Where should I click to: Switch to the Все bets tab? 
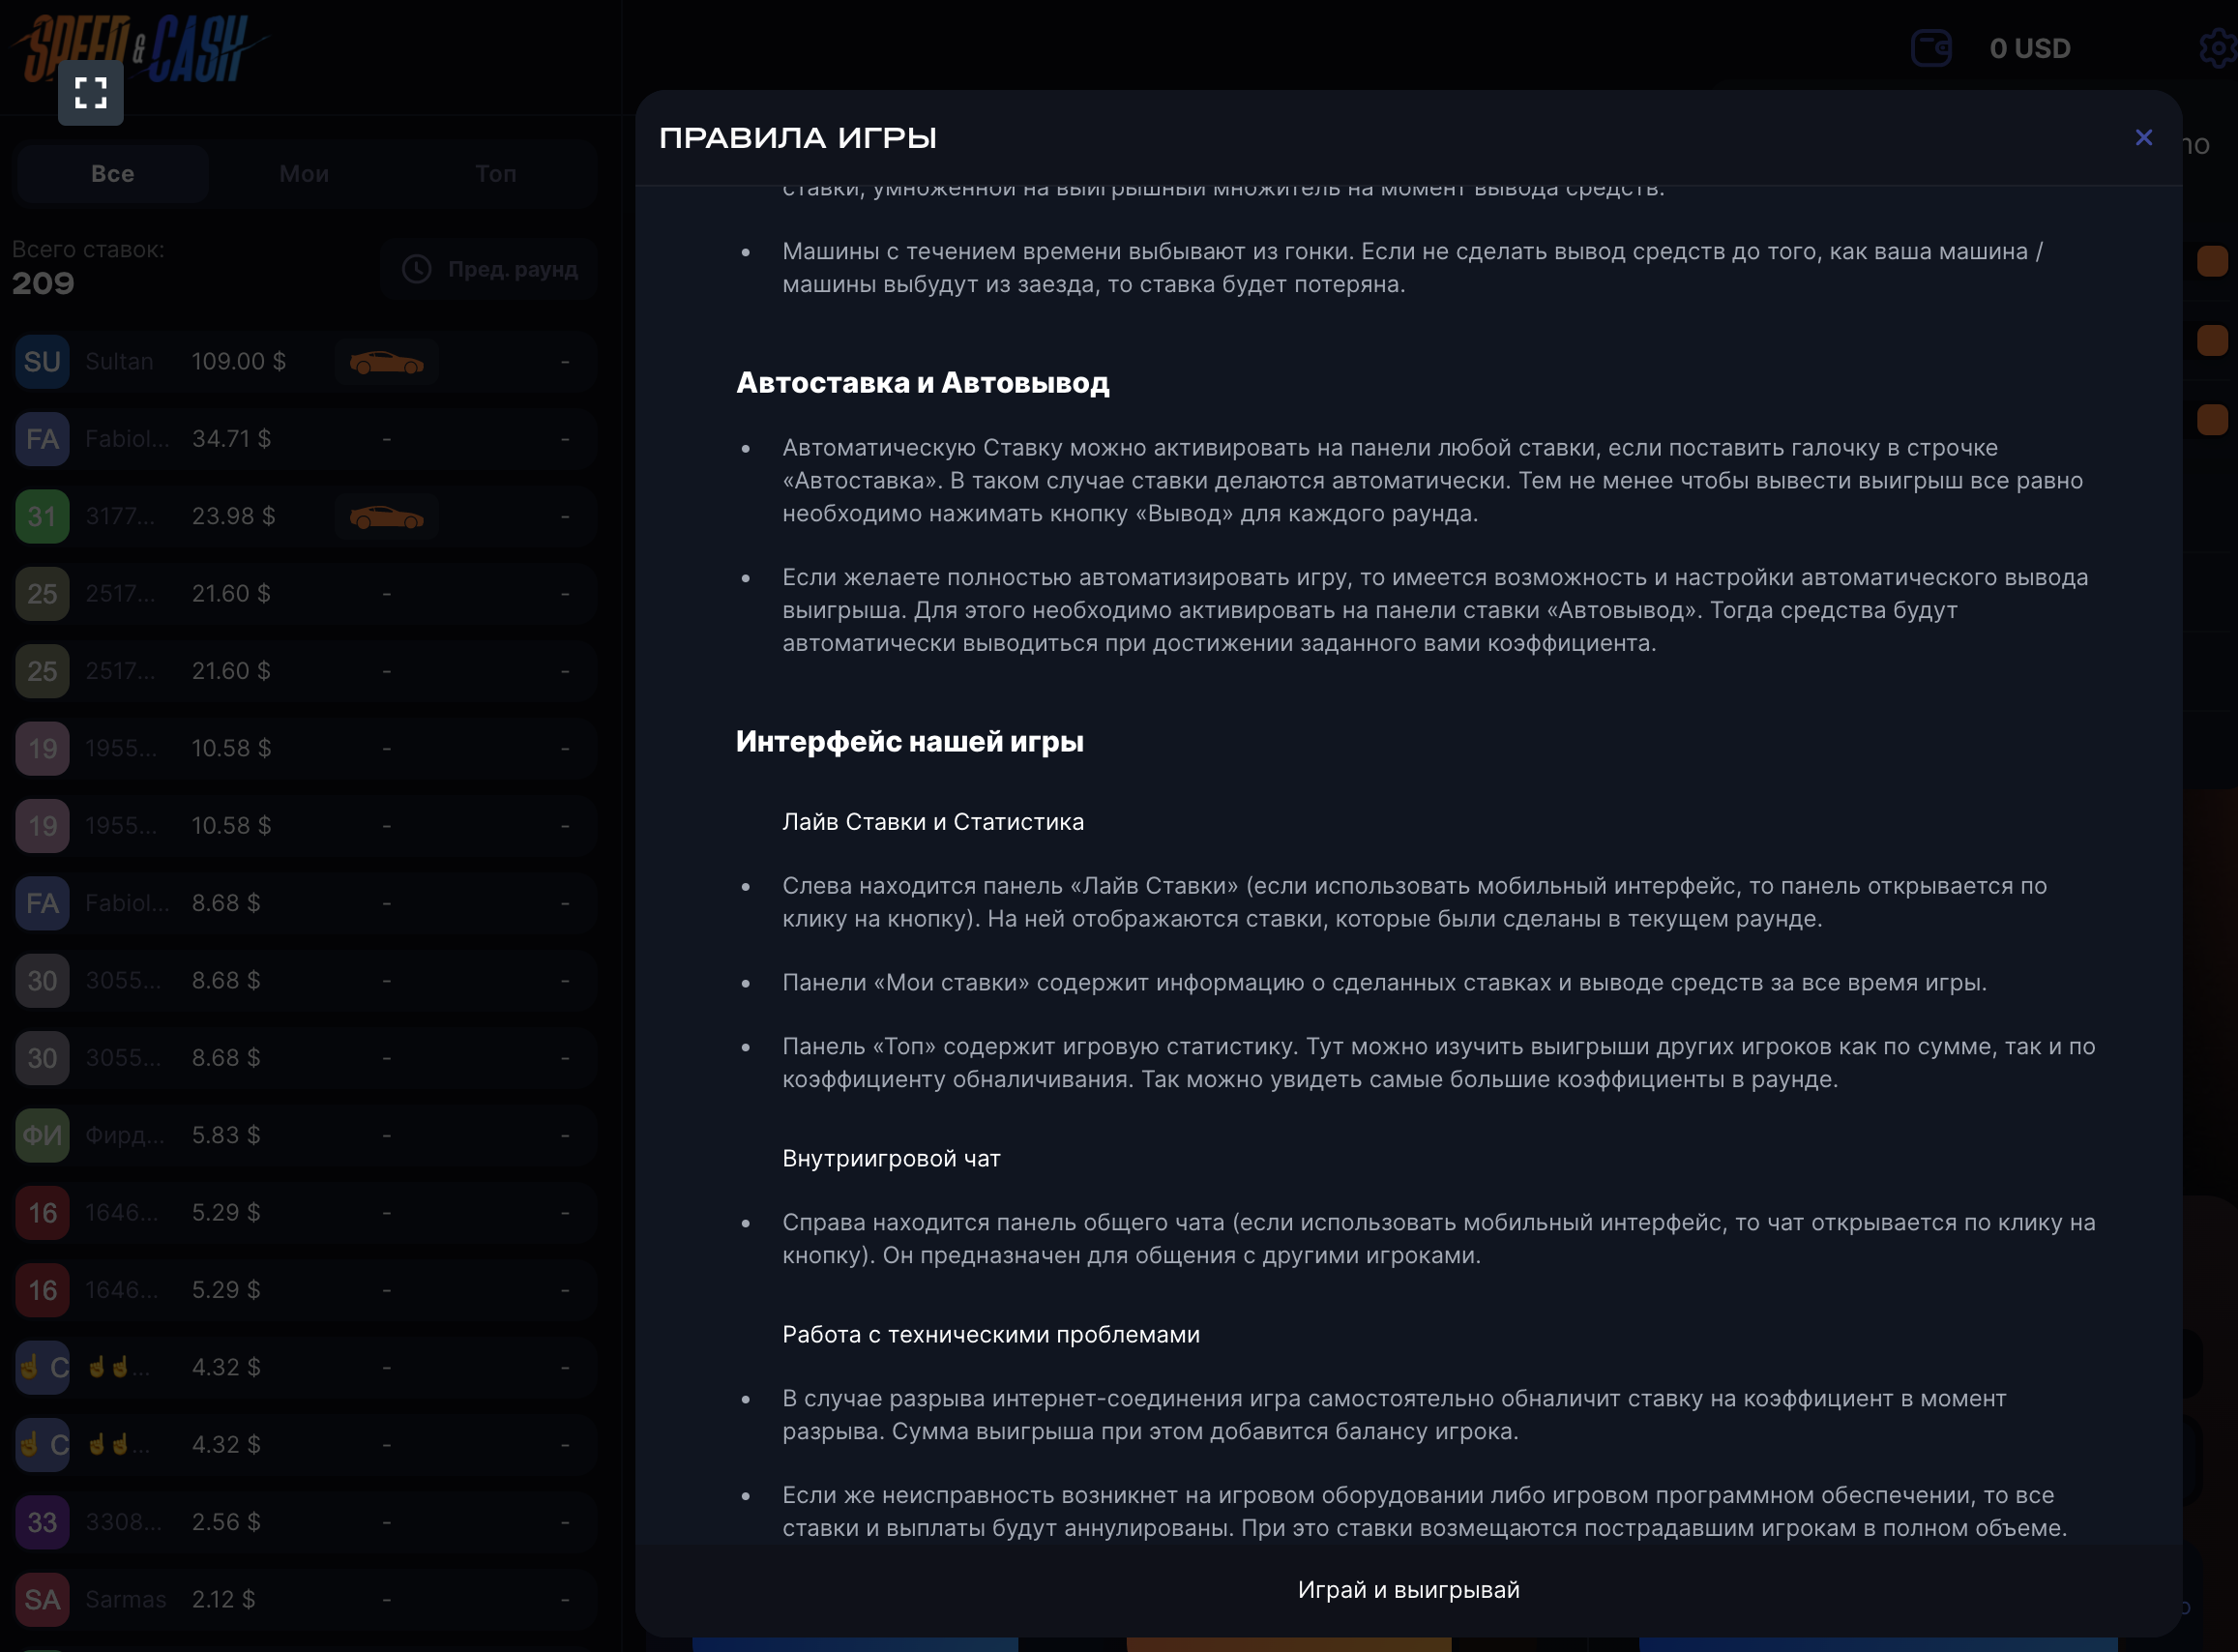pos(112,174)
